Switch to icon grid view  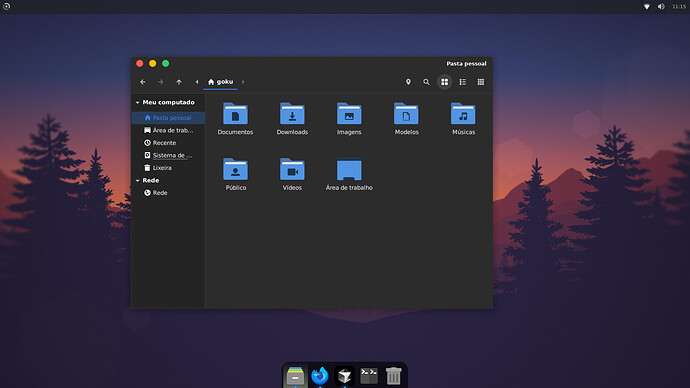click(x=444, y=82)
